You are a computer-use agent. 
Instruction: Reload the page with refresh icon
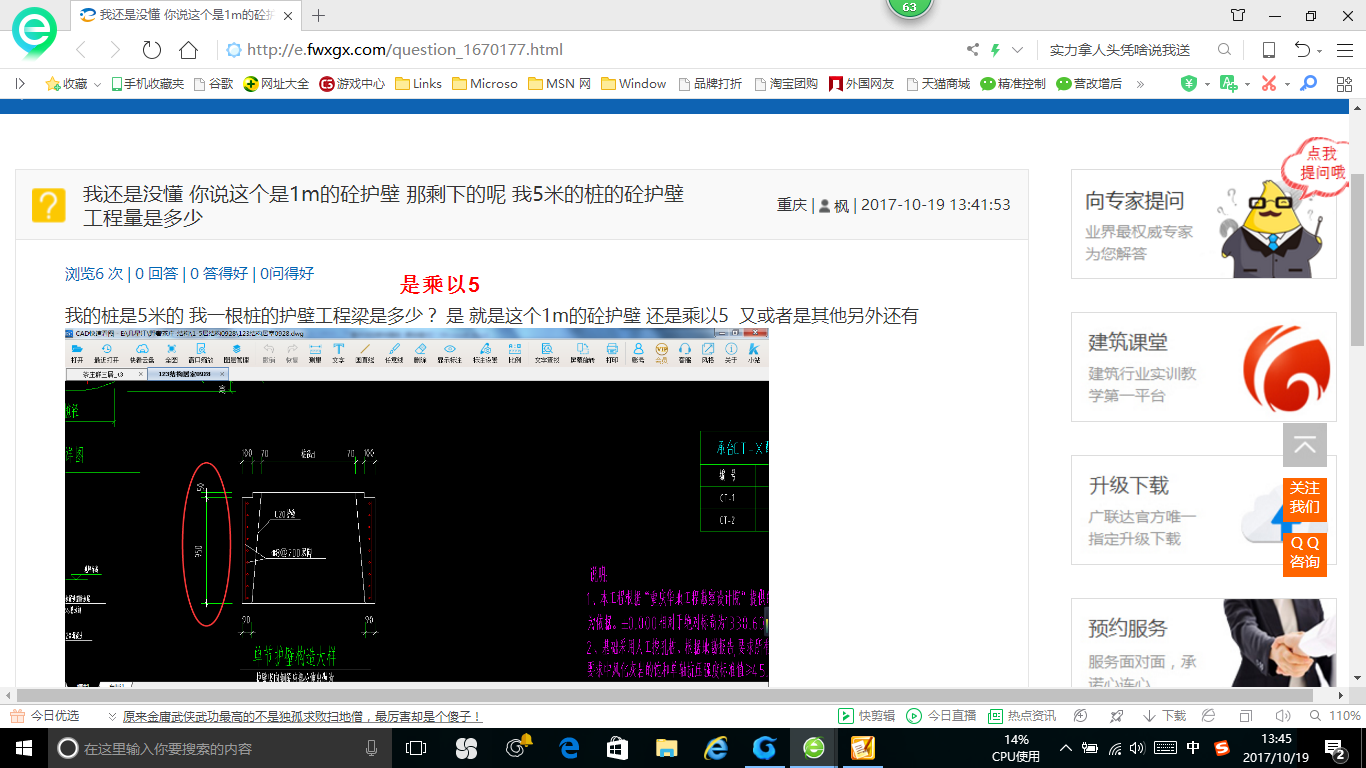[151, 50]
